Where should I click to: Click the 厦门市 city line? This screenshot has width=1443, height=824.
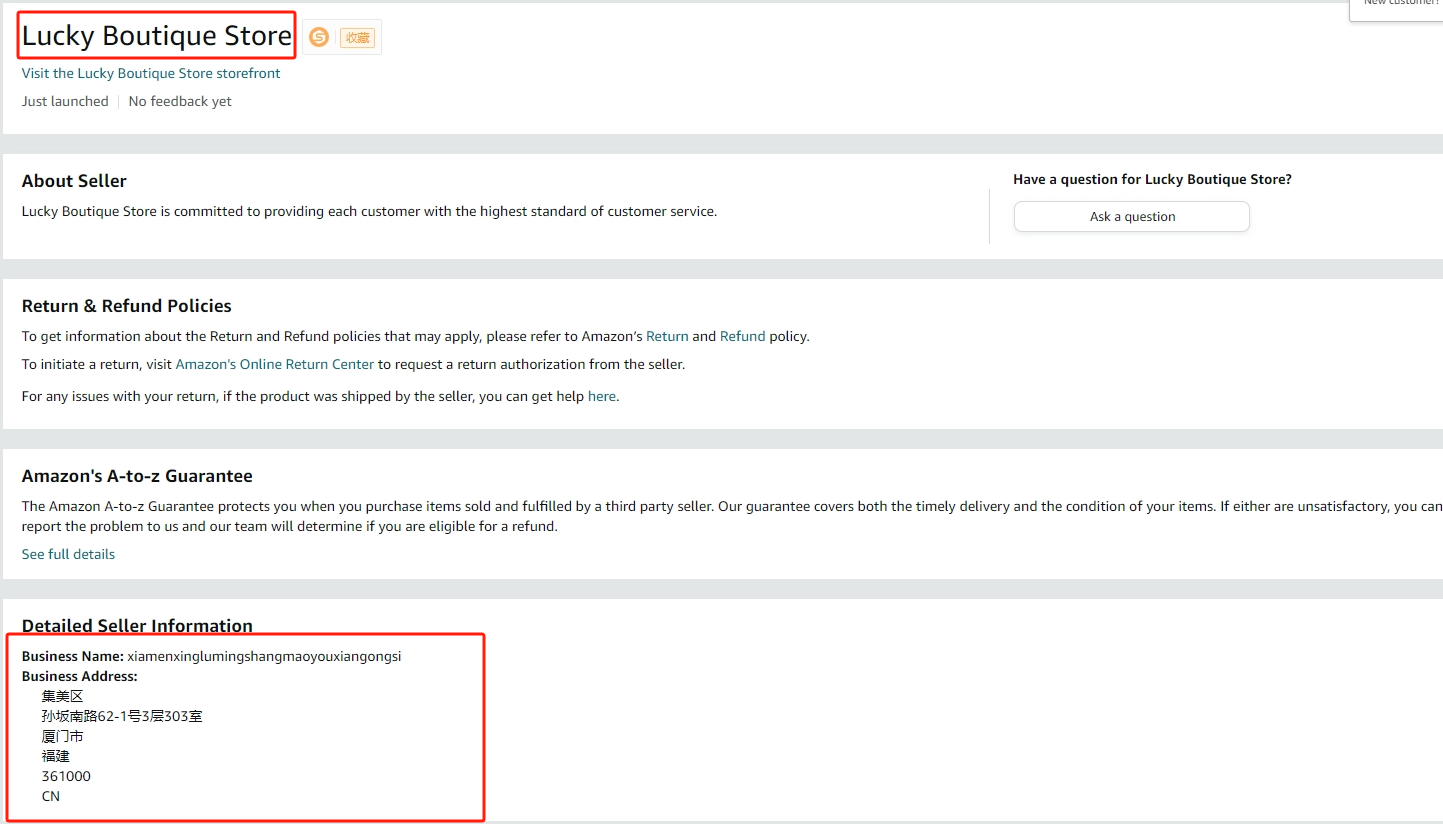(63, 736)
